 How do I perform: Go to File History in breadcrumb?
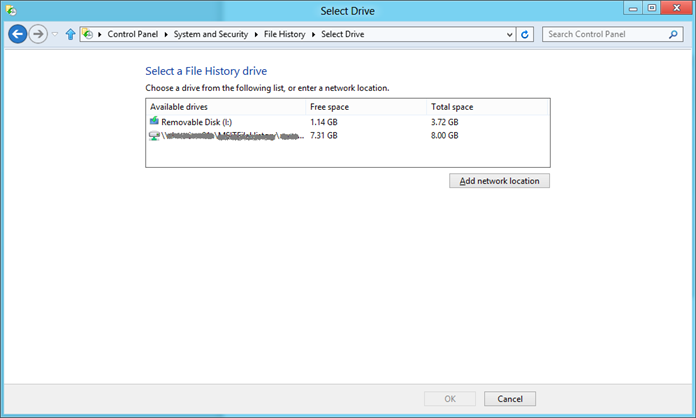click(285, 34)
